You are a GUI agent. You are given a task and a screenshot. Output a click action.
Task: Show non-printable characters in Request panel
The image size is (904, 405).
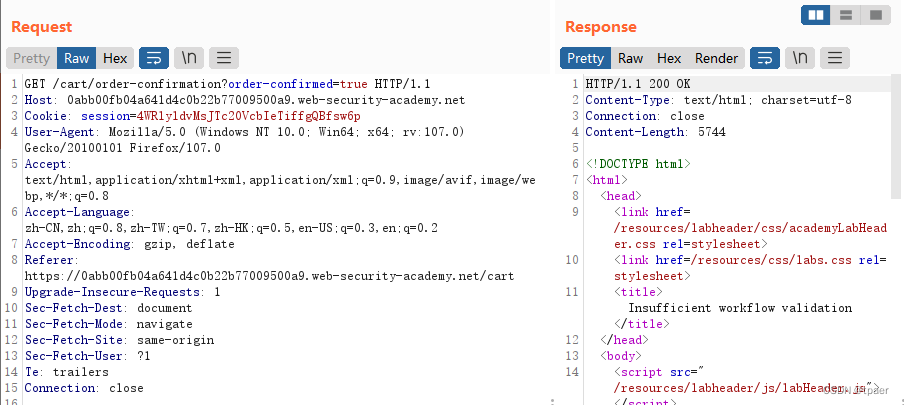[189, 58]
